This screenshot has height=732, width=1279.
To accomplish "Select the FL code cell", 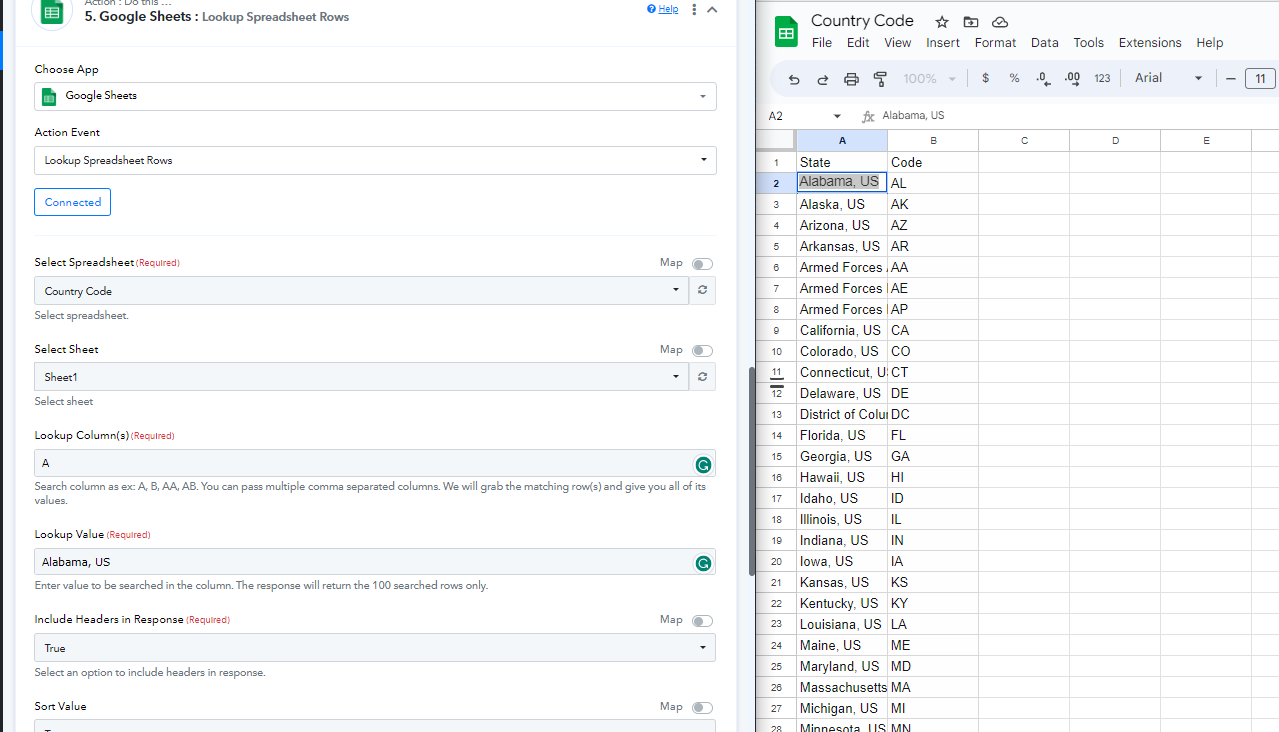I will pos(933,435).
